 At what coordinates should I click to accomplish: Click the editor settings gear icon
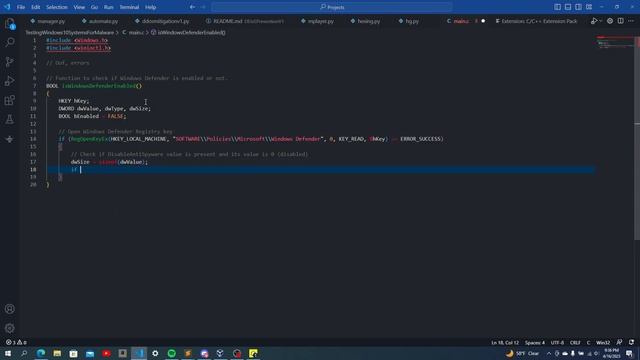click(610, 21)
